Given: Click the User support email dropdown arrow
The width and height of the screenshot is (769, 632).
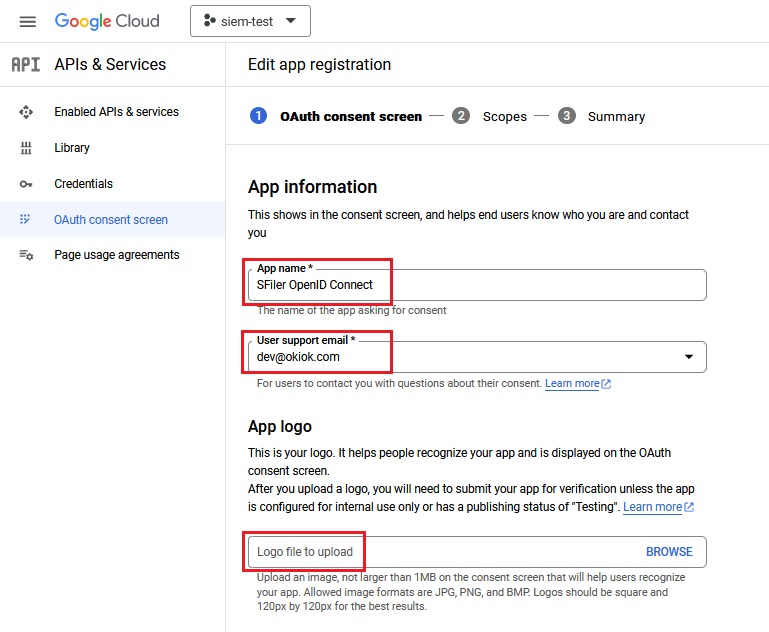Looking at the screenshot, I should point(689,357).
